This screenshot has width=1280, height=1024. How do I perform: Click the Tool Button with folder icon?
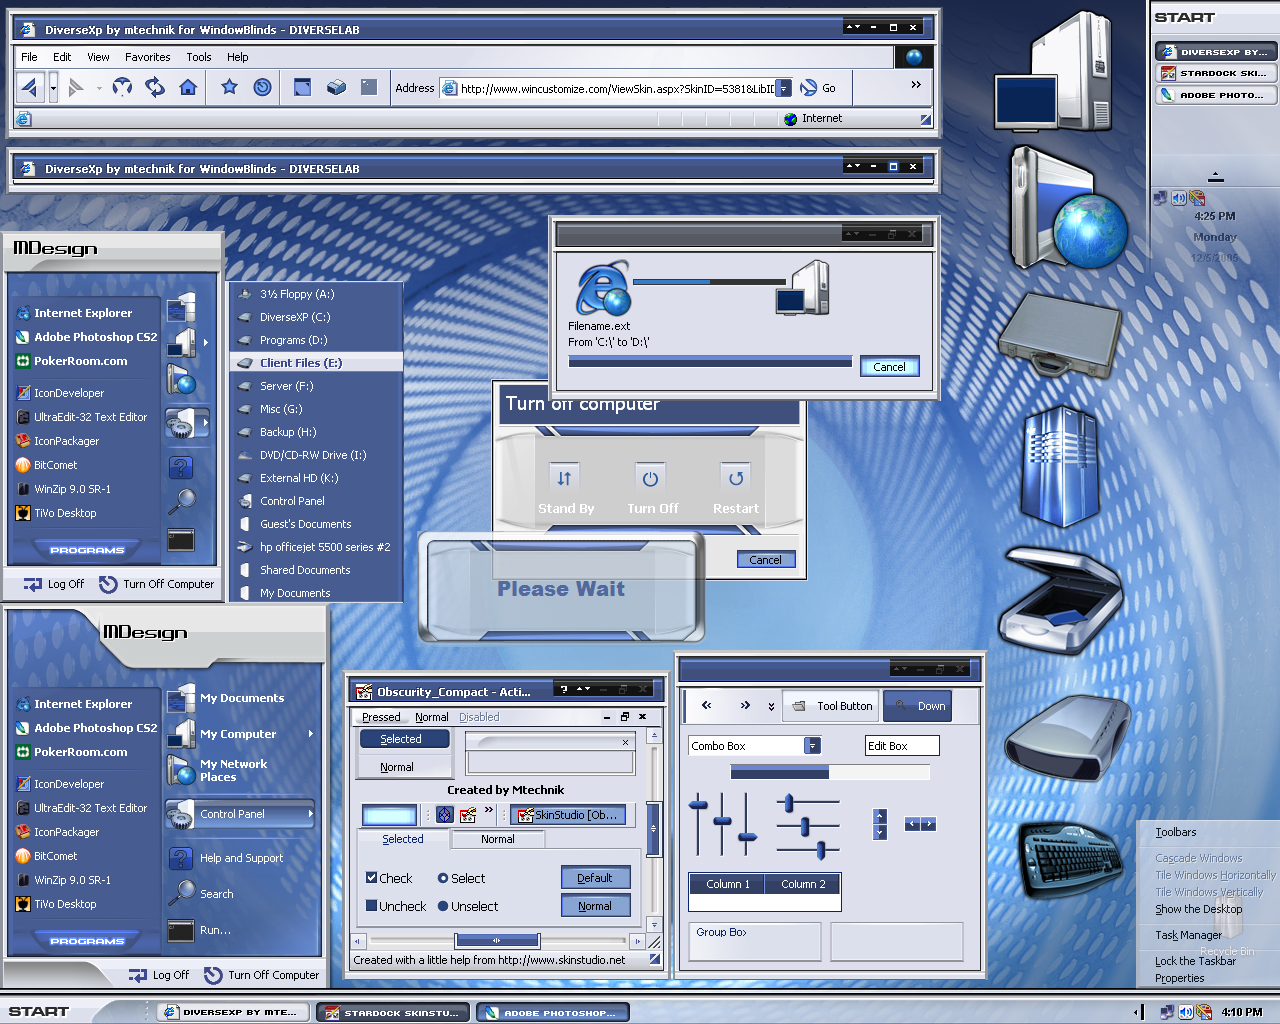pyautogui.click(x=830, y=706)
